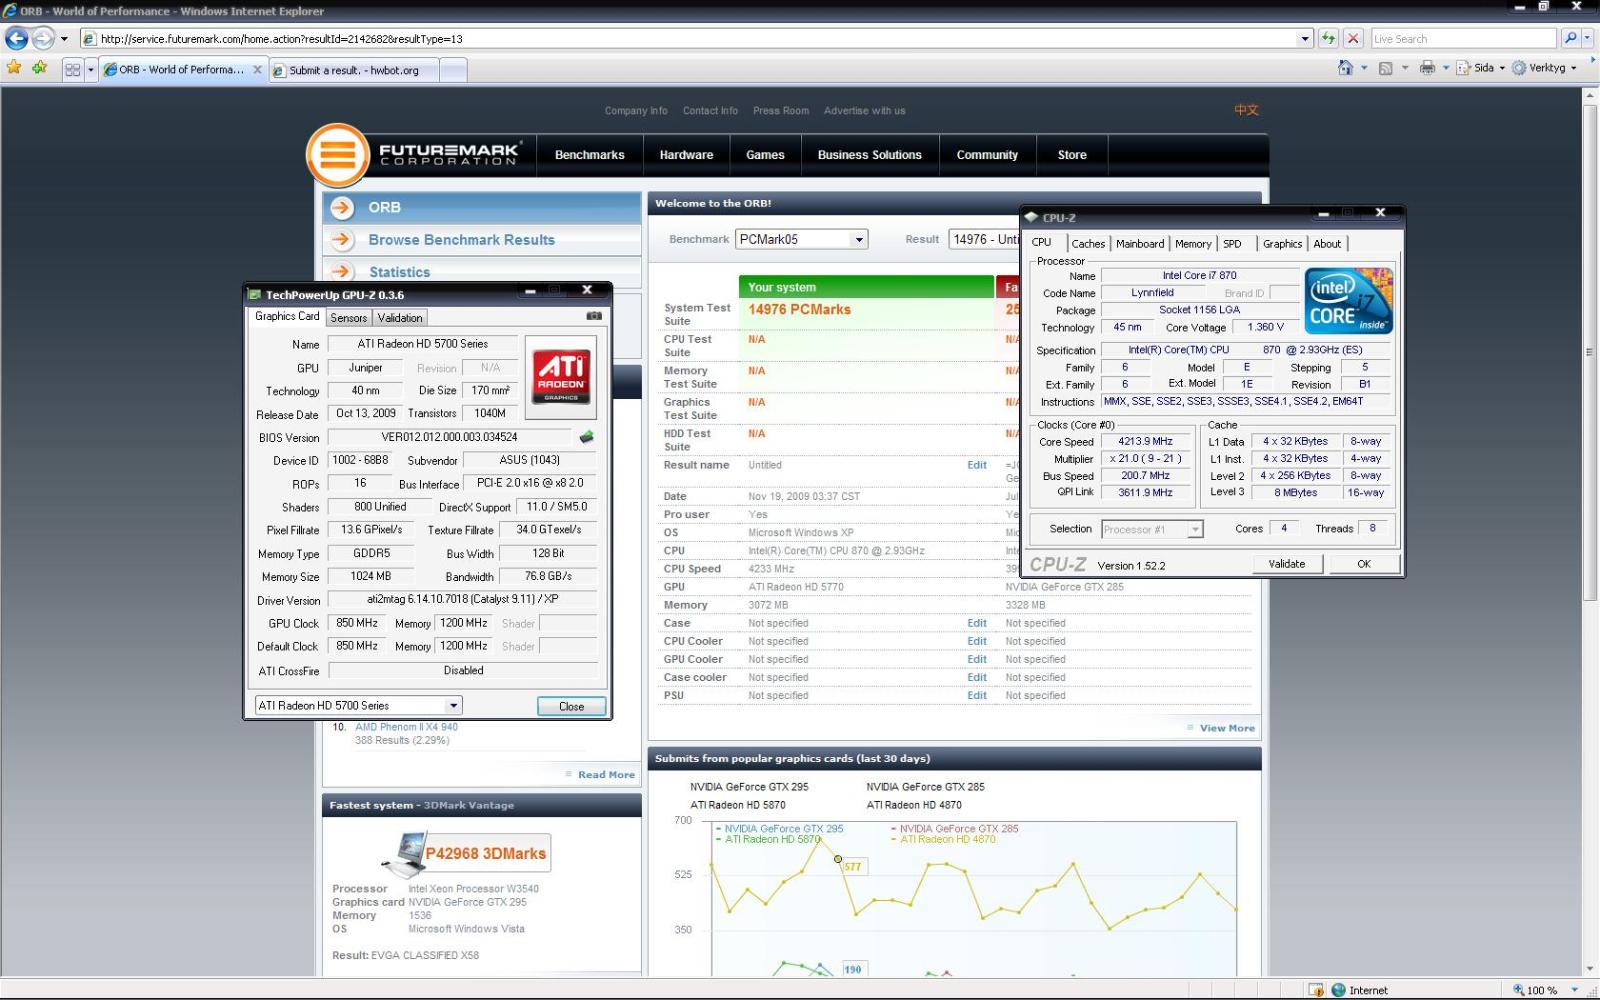The height and width of the screenshot is (1000, 1600).
Task: Switch to SPD tab in CPU-Z
Action: pos(1232,244)
